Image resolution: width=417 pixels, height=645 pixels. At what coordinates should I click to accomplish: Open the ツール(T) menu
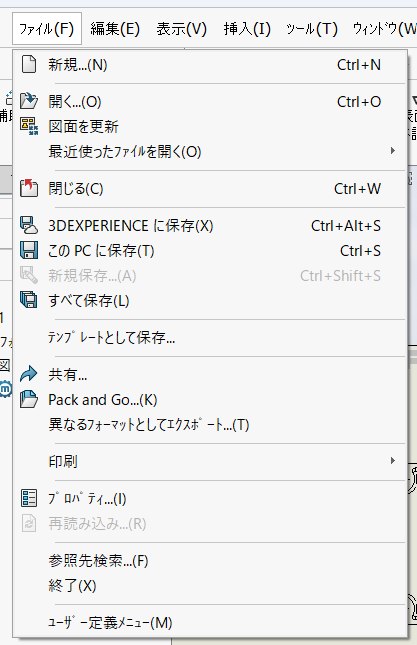[x=312, y=29]
